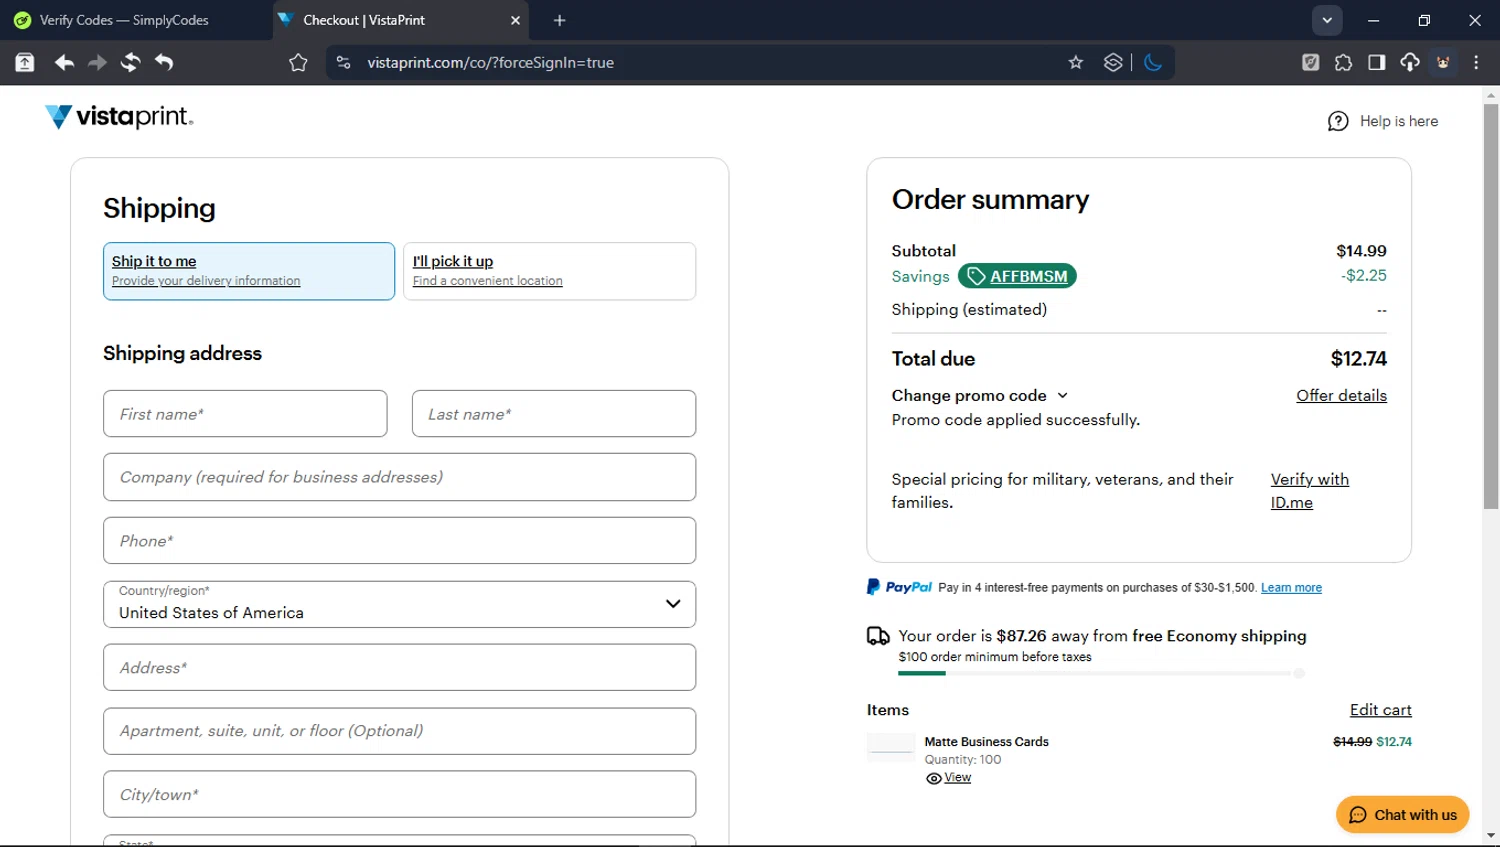This screenshot has width=1500, height=847.
Task: Expand the Change promo code section
Action: (979, 396)
